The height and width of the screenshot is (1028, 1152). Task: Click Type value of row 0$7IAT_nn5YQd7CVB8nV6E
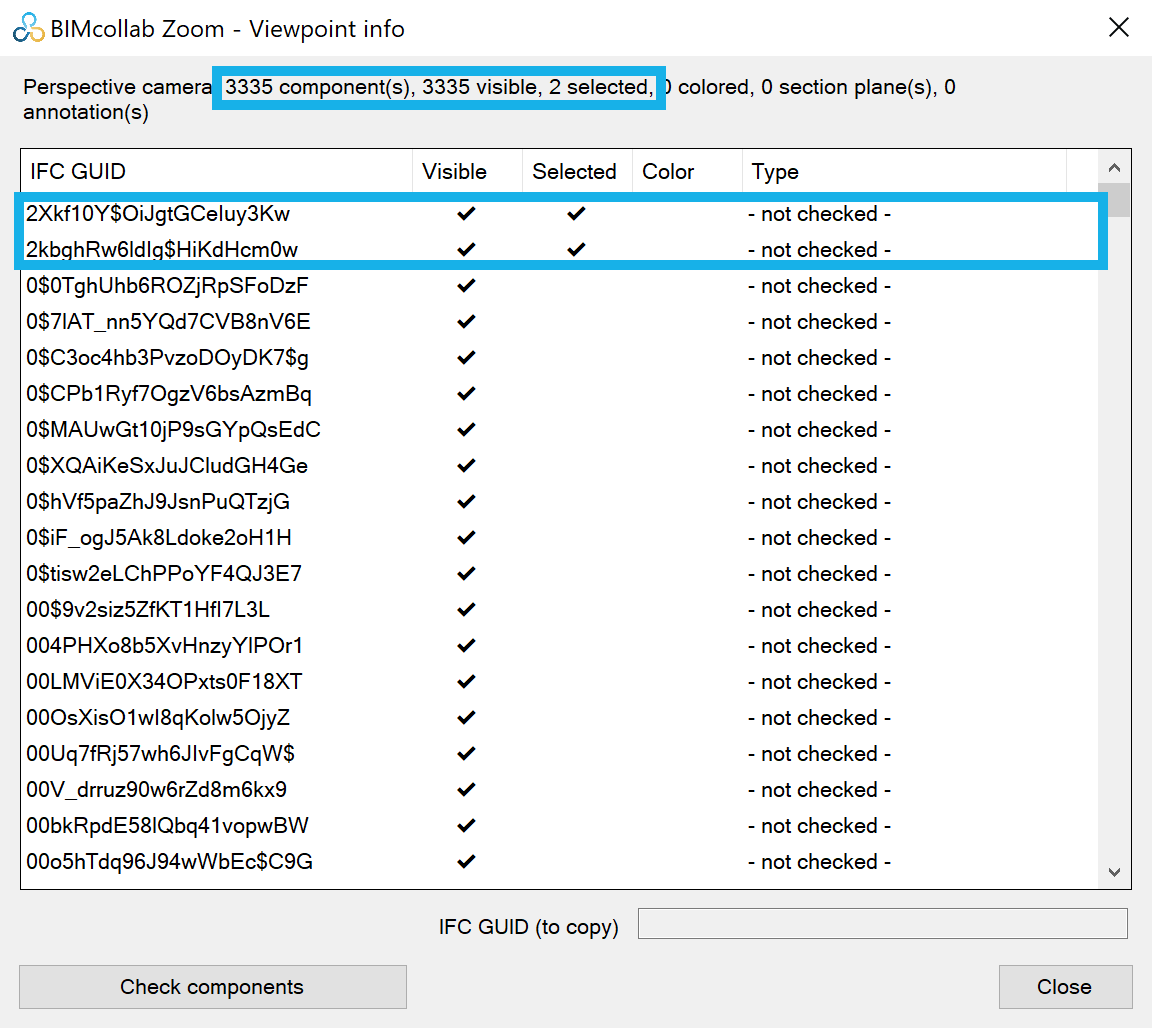tap(819, 322)
